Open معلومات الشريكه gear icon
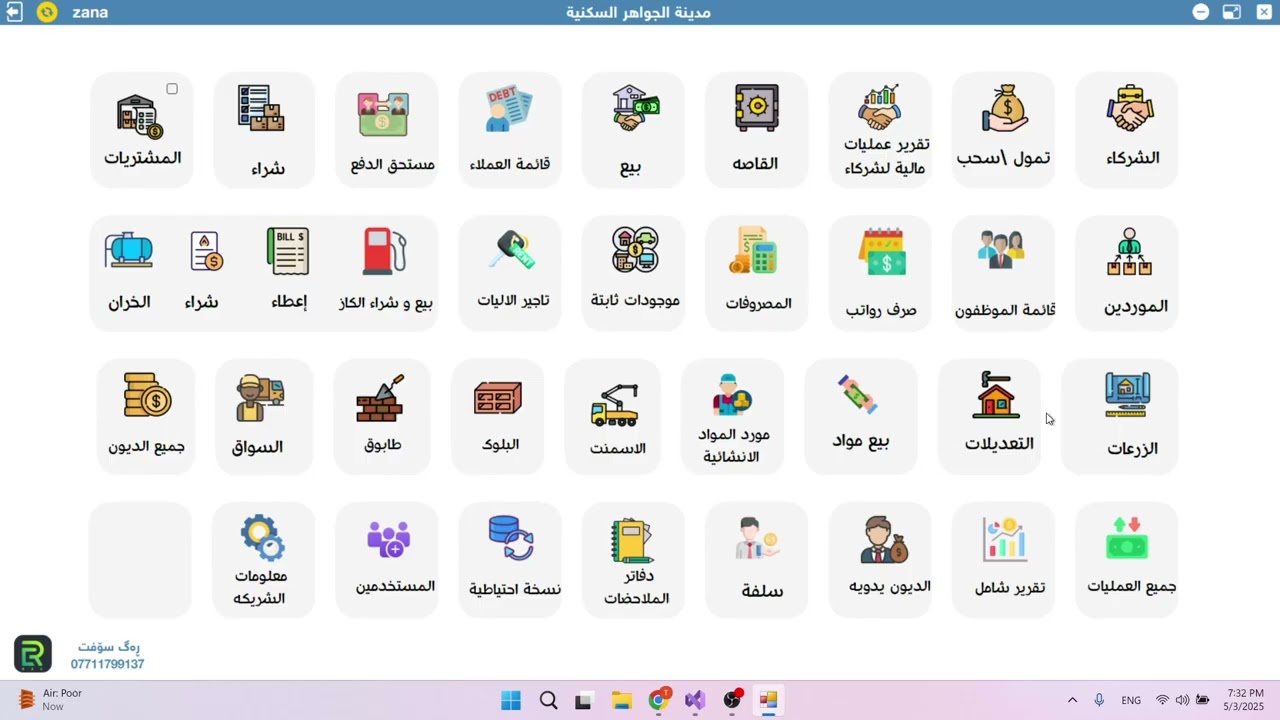Viewport: 1280px width, 720px height. coord(263,538)
